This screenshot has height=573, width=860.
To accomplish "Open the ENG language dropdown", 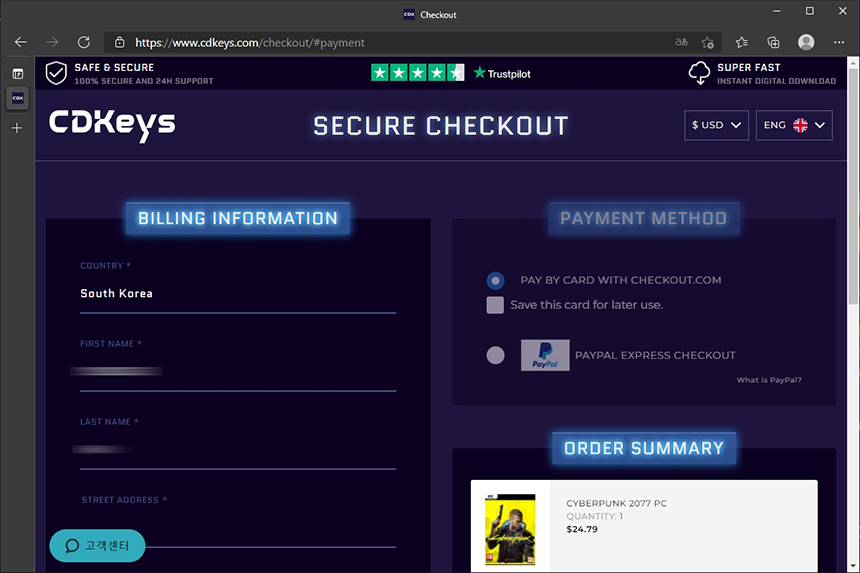I will (794, 125).
